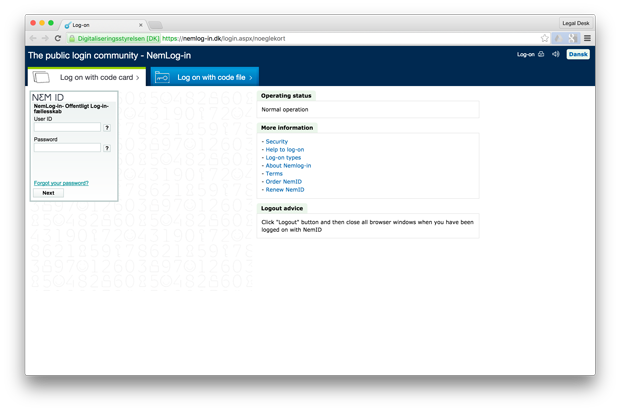Open the Security link

click(277, 141)
